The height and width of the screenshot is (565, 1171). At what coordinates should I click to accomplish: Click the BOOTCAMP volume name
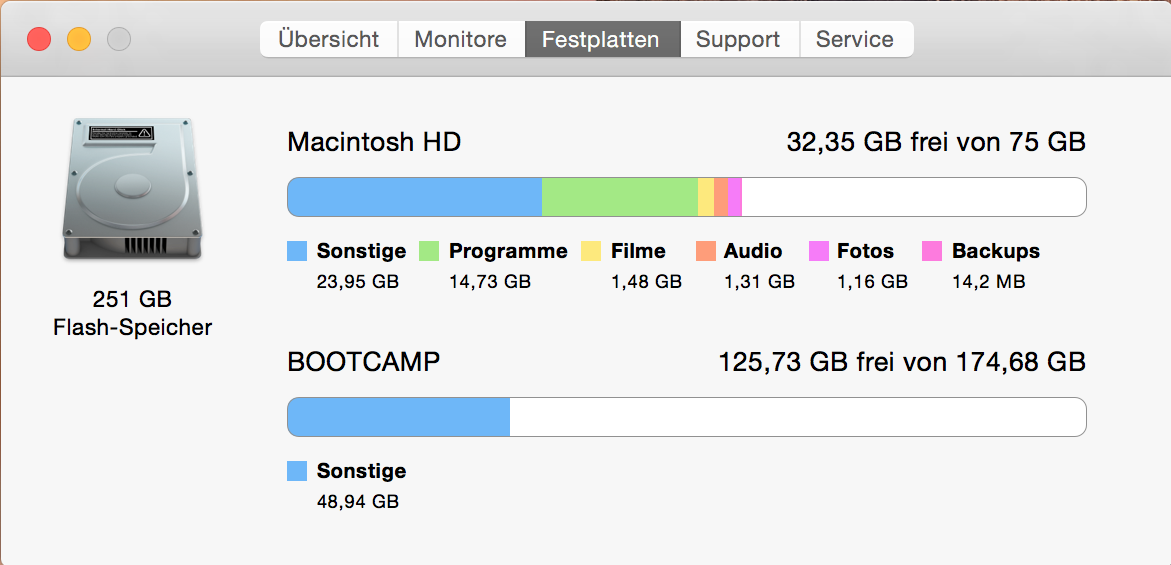point(363,362)
